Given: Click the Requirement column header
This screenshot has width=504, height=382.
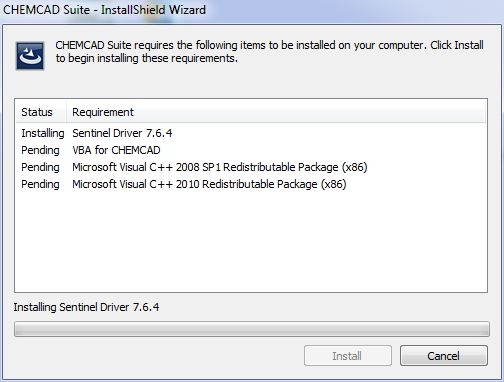Looking at the screenshot, I should (103, 112).
